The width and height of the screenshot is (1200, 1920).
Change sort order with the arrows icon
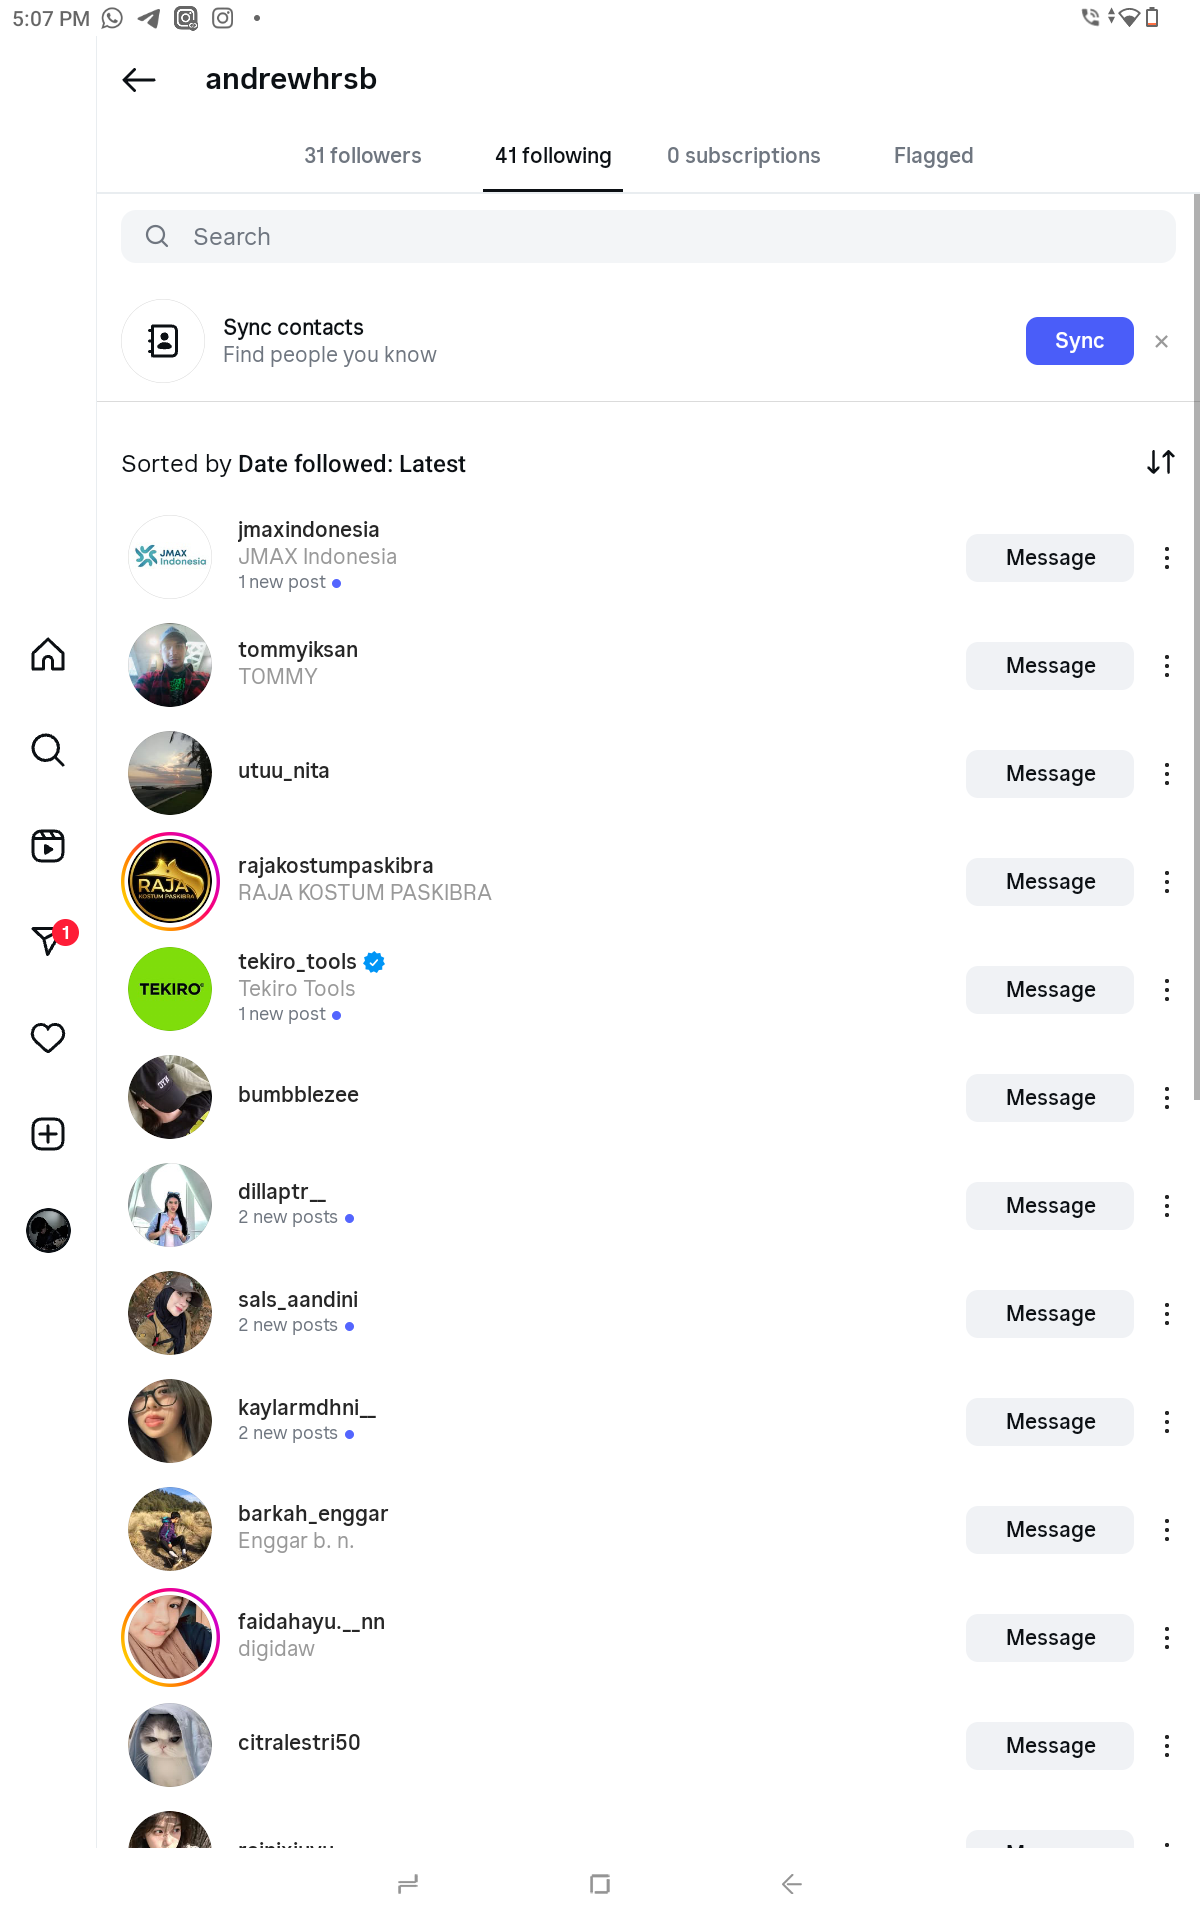1160,462
